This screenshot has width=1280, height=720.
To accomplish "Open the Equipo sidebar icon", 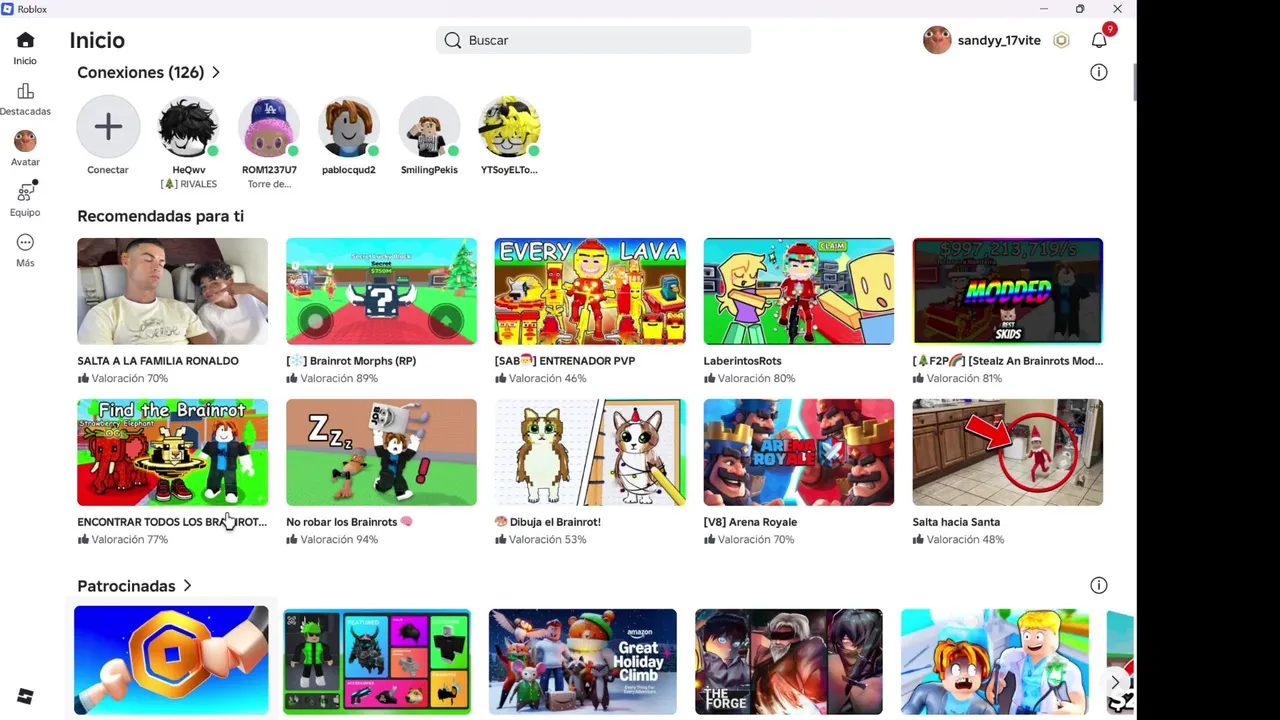I will 25,192.
